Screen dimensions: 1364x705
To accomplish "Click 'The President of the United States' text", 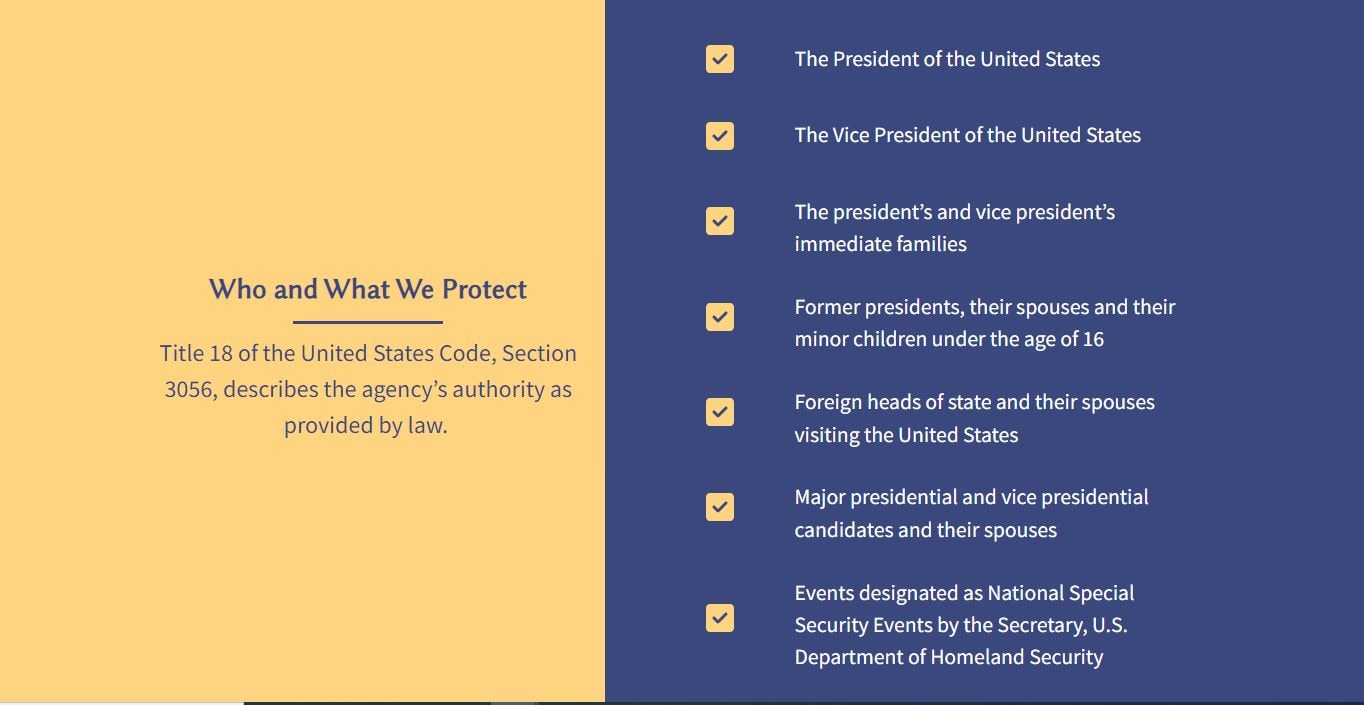I will coord(946,59).
